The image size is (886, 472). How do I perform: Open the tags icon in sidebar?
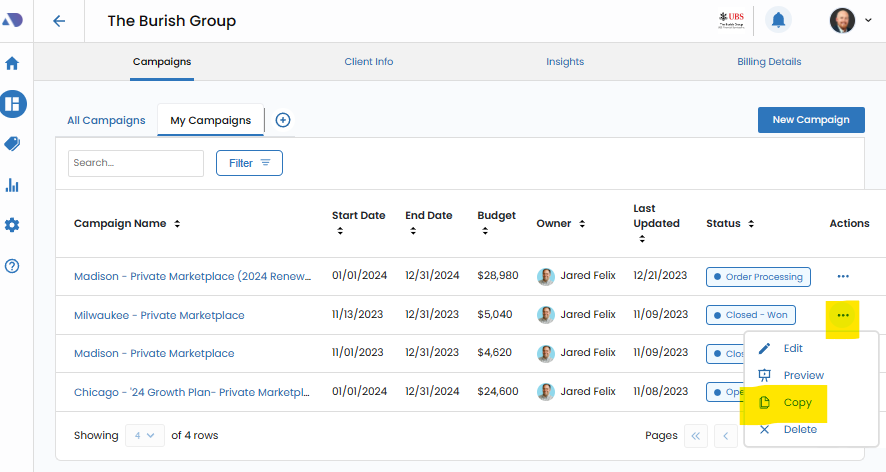pyautogui.click(x=13, y=144)
